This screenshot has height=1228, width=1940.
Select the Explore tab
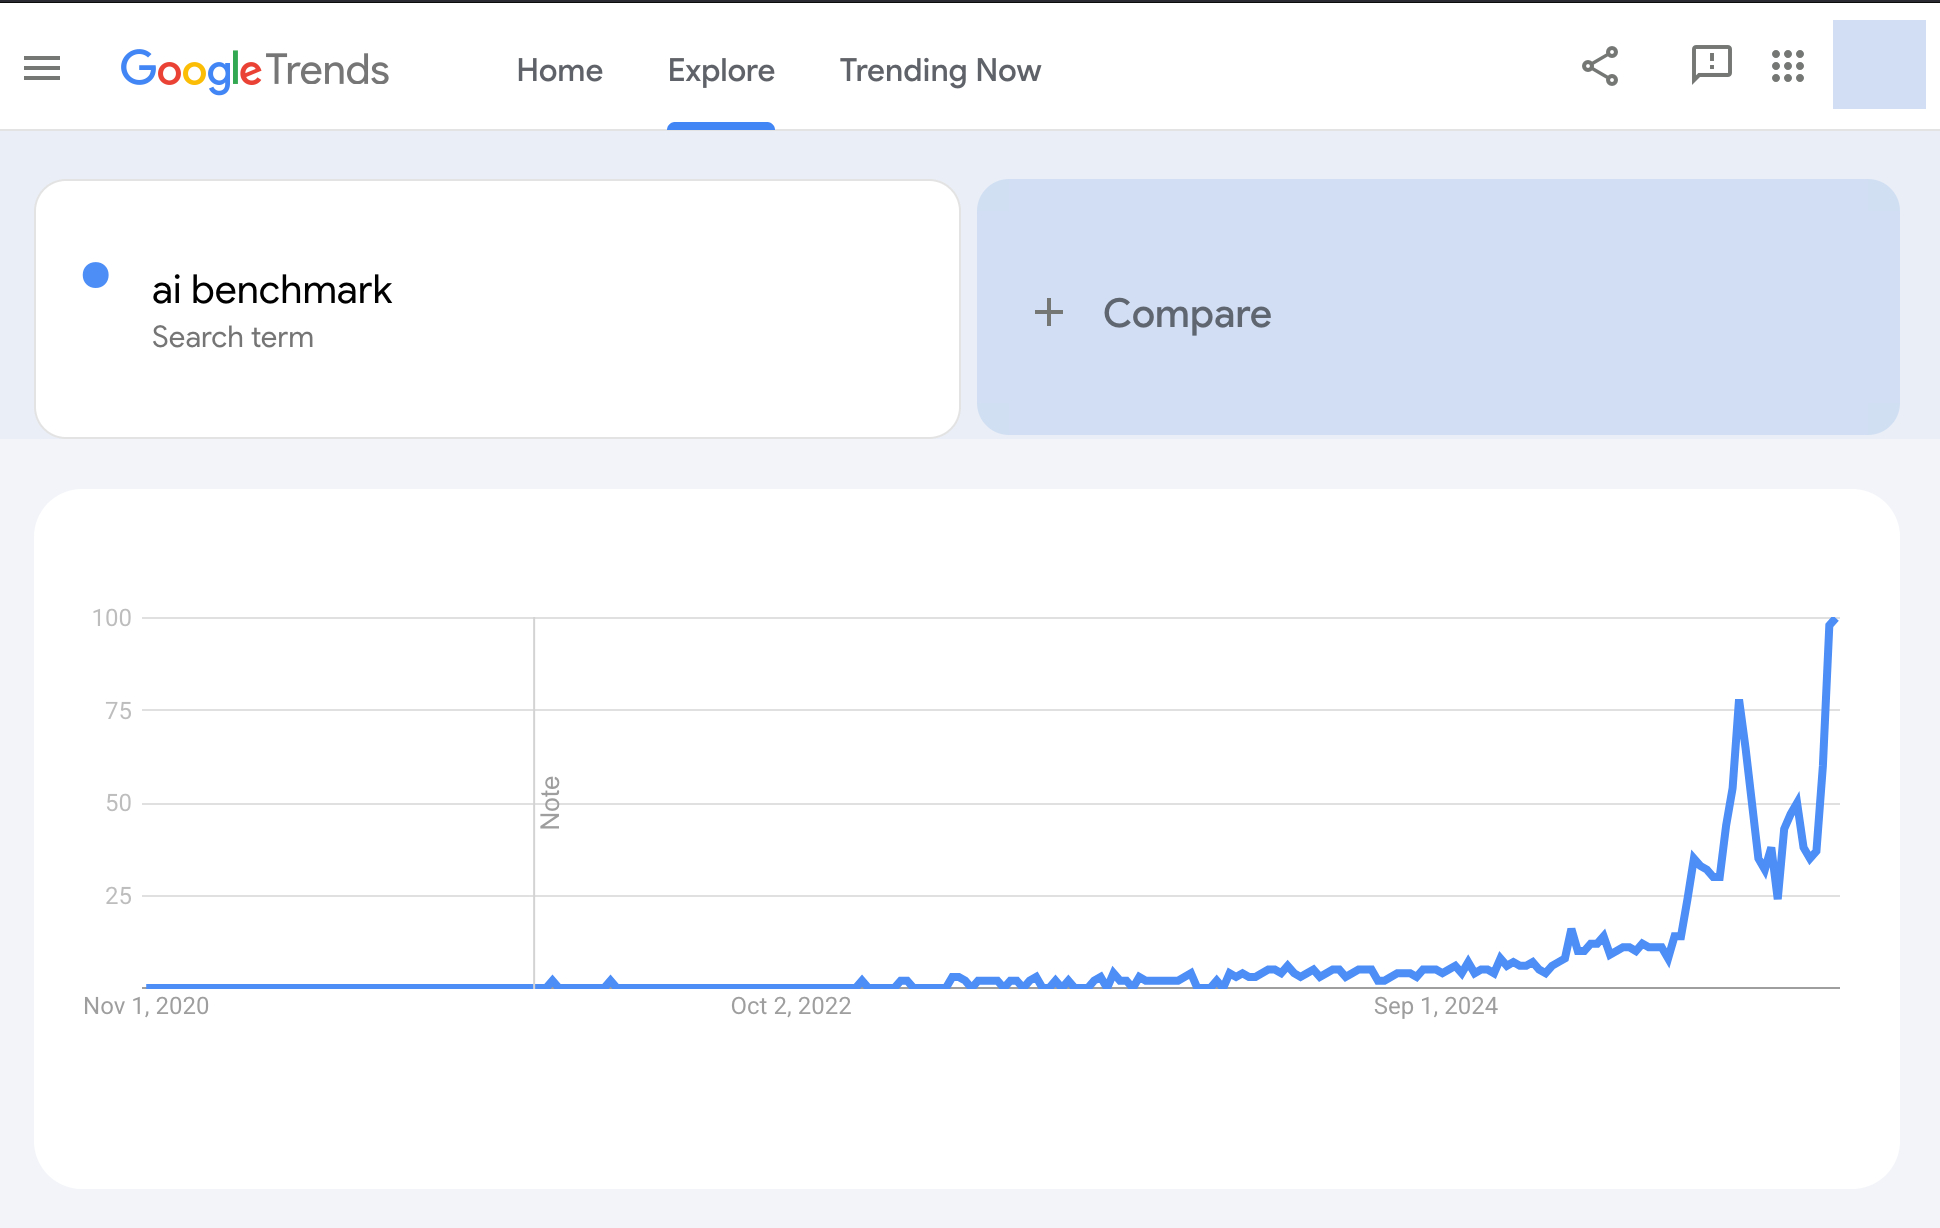click(x=721, y=70)
